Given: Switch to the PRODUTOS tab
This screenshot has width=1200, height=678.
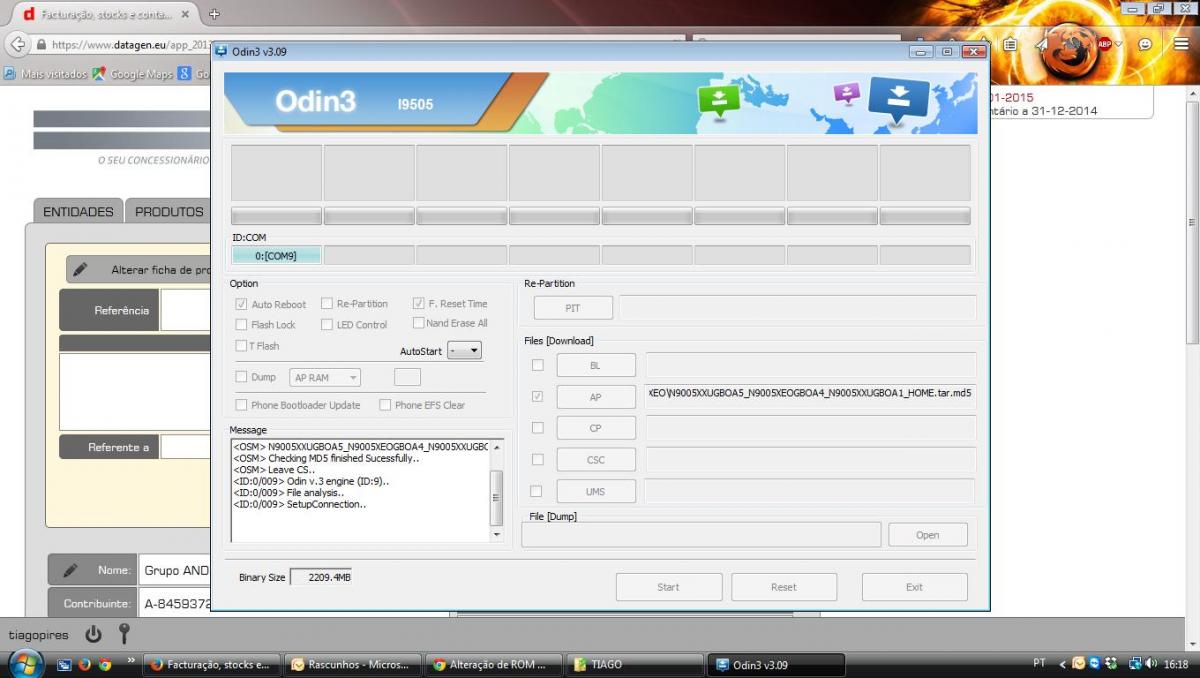Looking at the screenshot, I should tap(169, 211).
